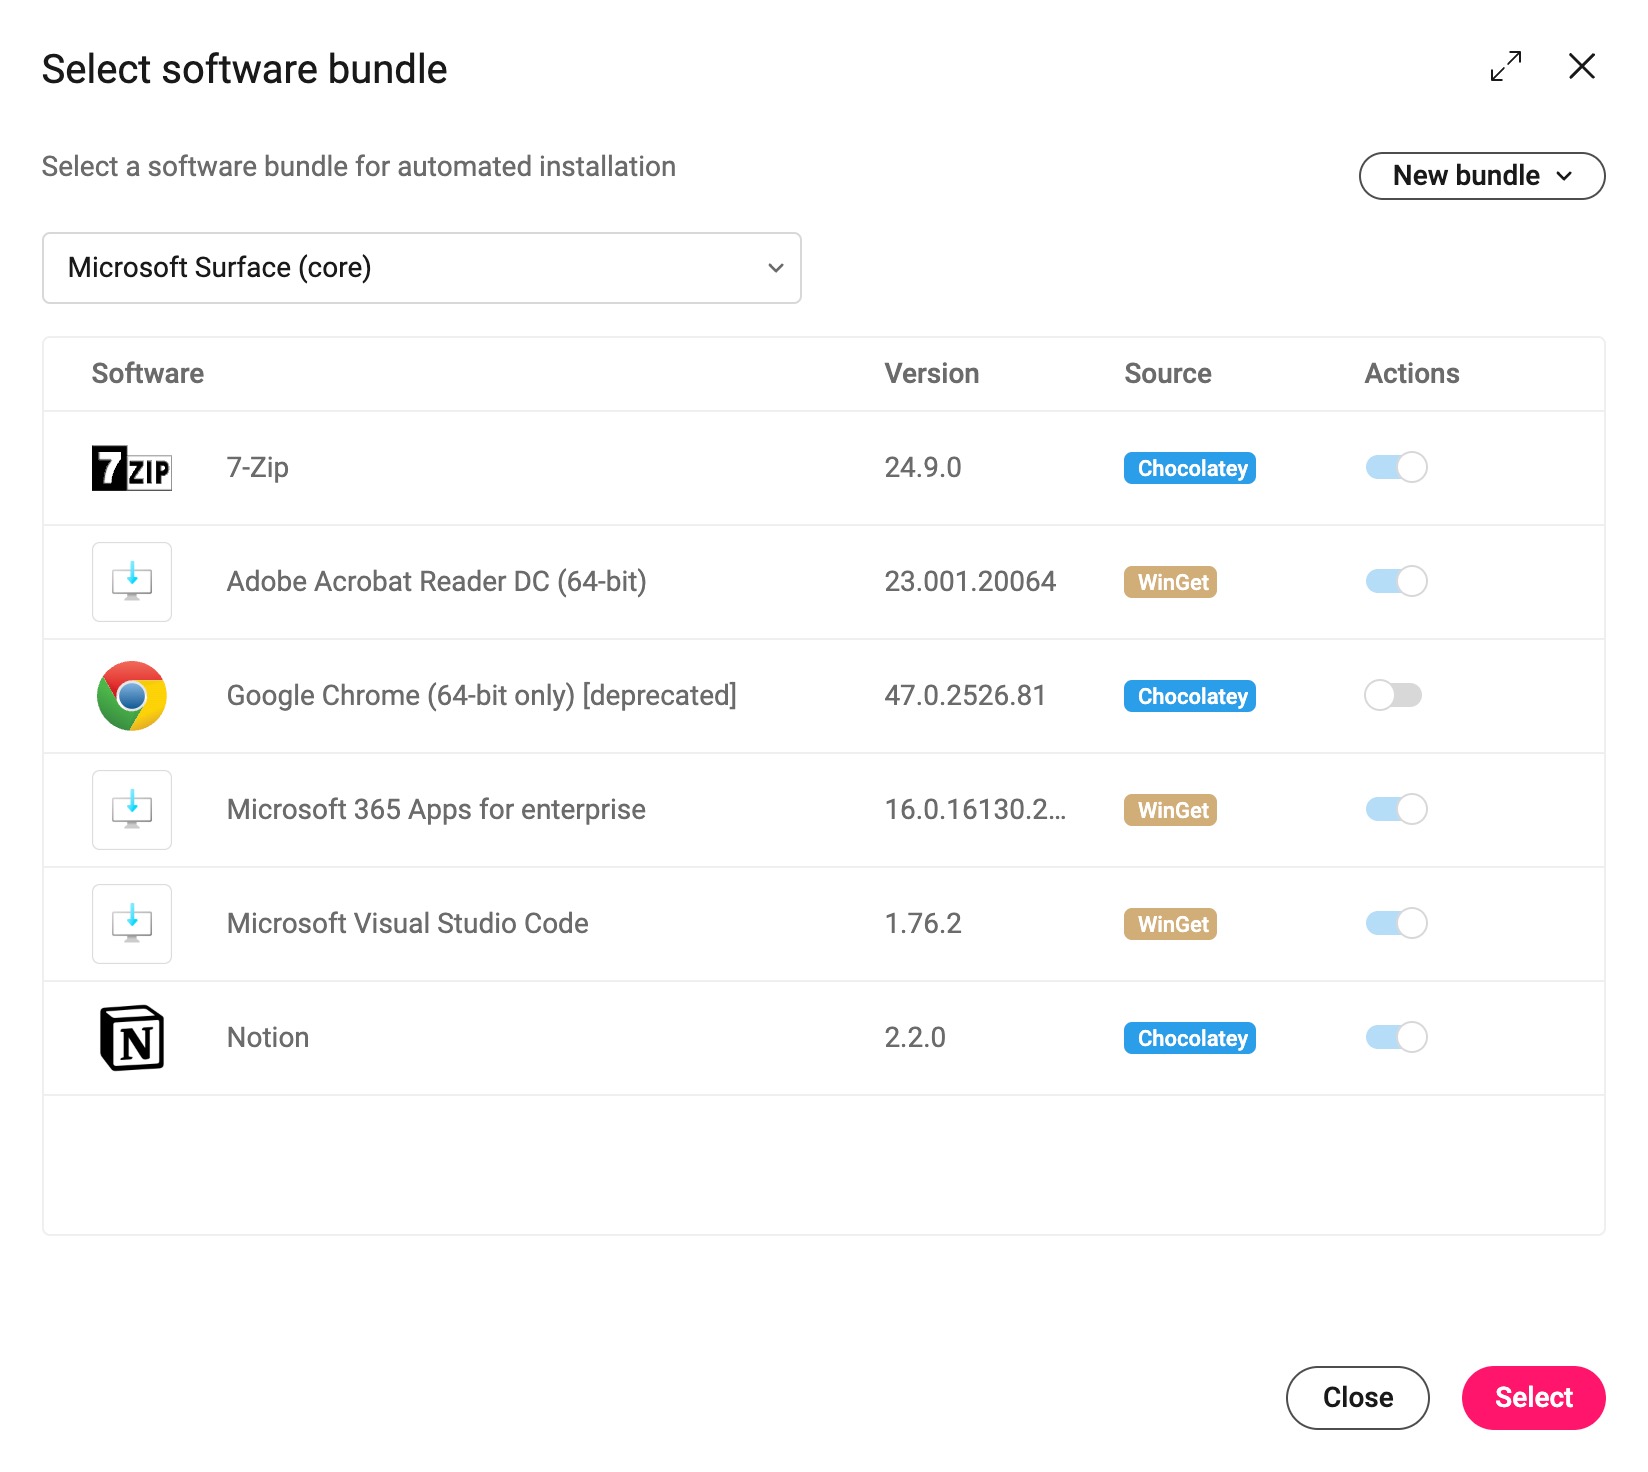Toggle off Microsoft 365 Apps for enterprise
Screen dimensions: 1648x1472
tap(1396, 809)
